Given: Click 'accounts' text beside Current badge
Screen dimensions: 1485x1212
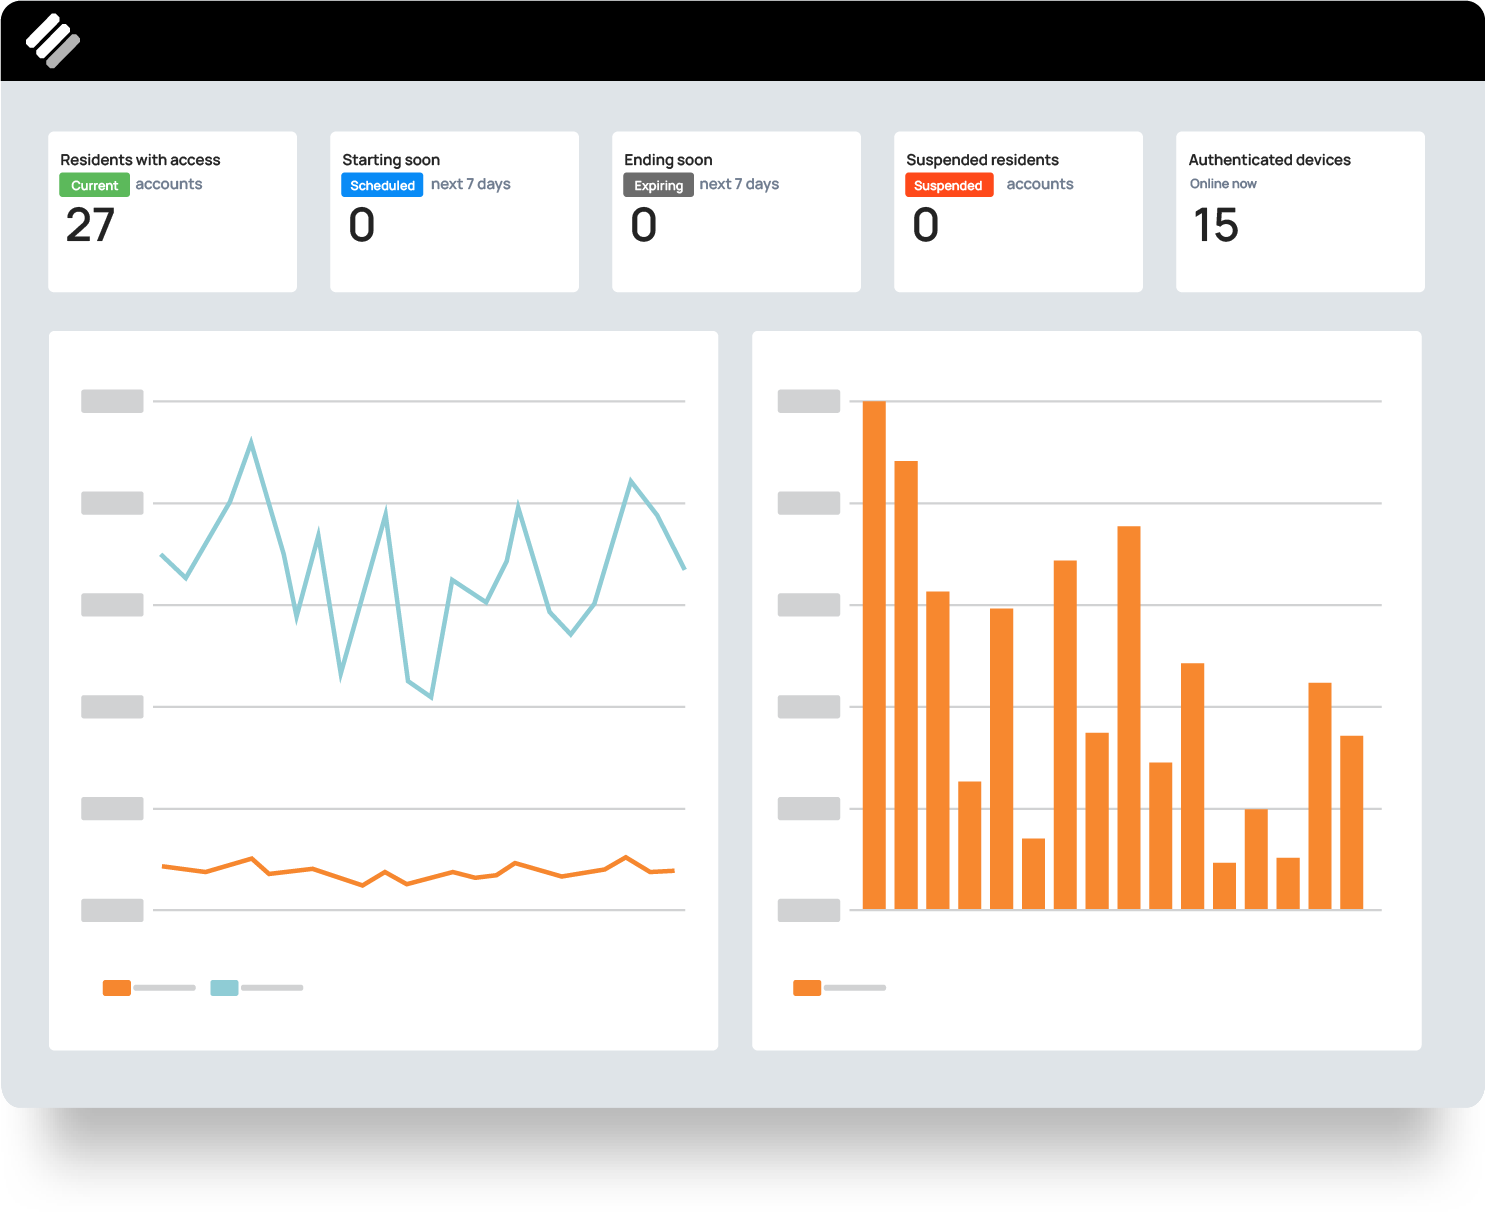Looking at the screenshot, I should click(x=169, y=184).
